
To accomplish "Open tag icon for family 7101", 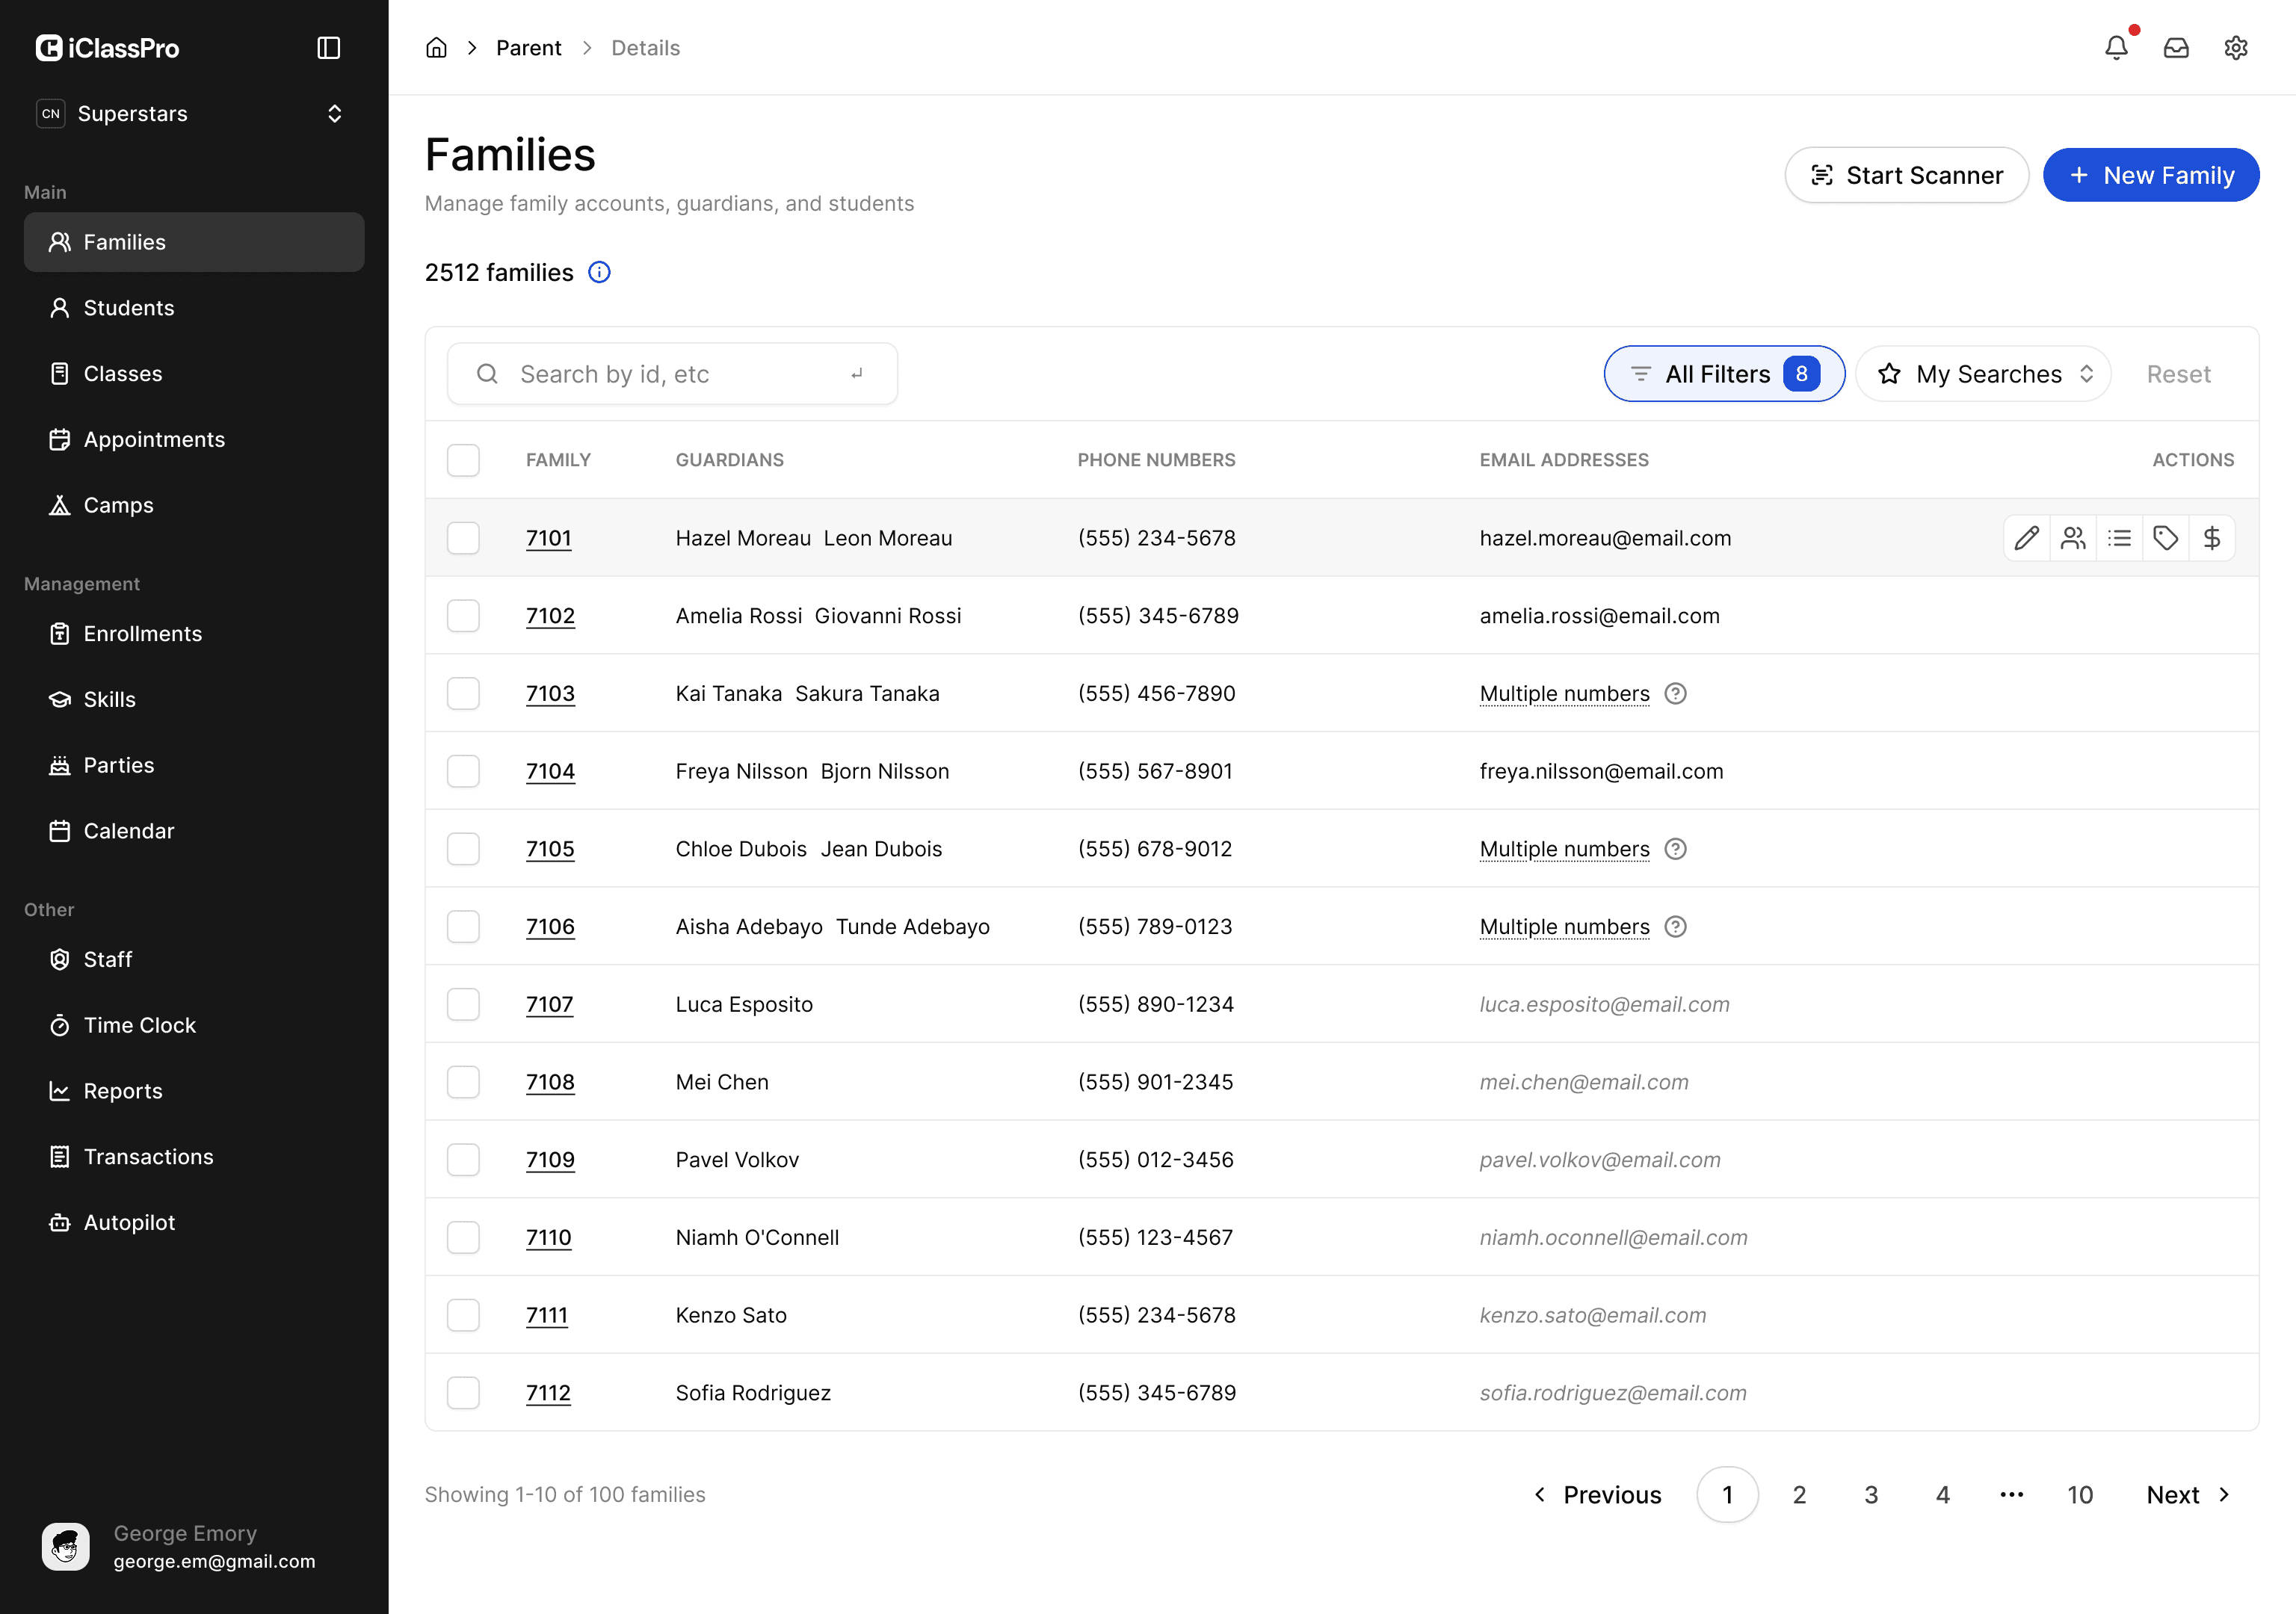I will pyautogui.click(x=2165, y=538).
